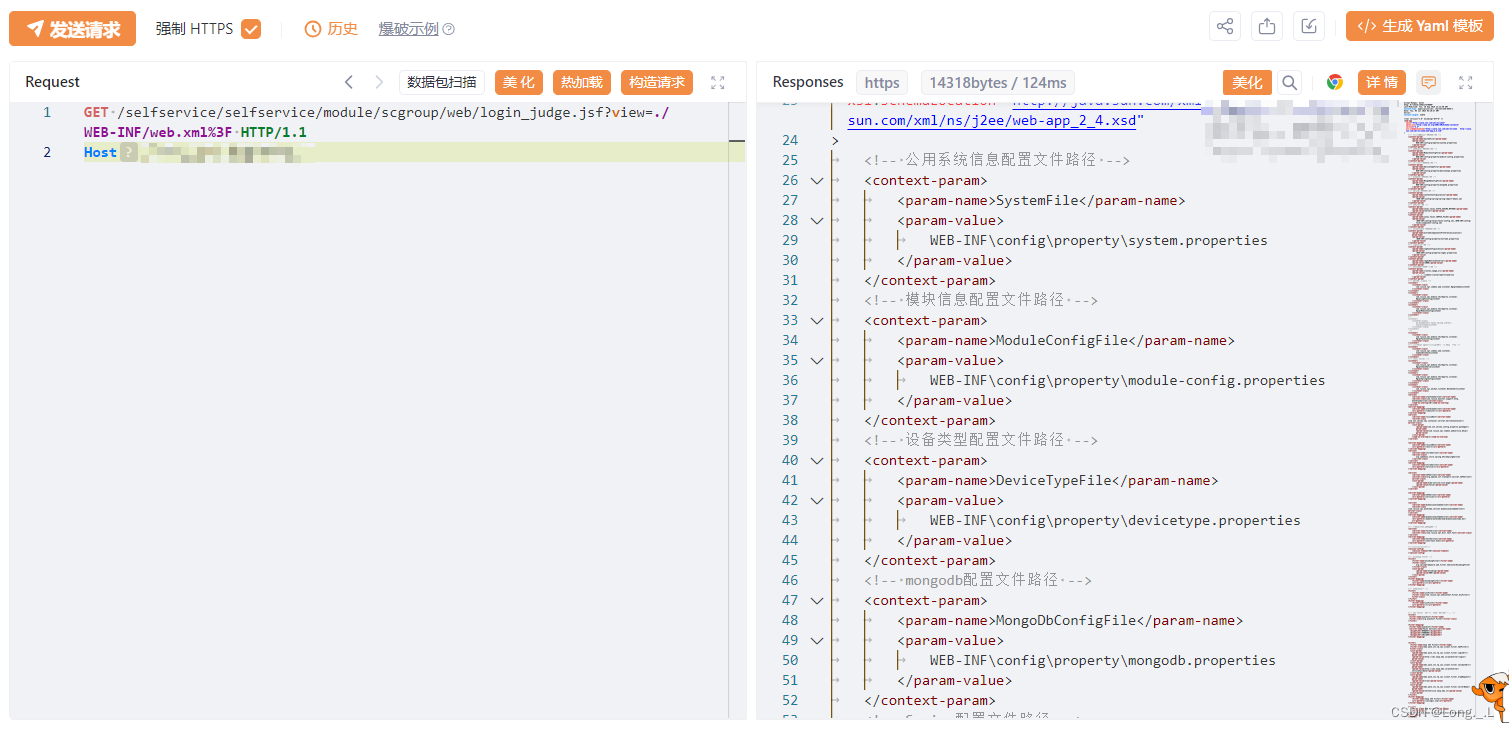Click the export upload icon in the top bar
The width and height of the screenshot is (1509, 729).
[1267, 27]
